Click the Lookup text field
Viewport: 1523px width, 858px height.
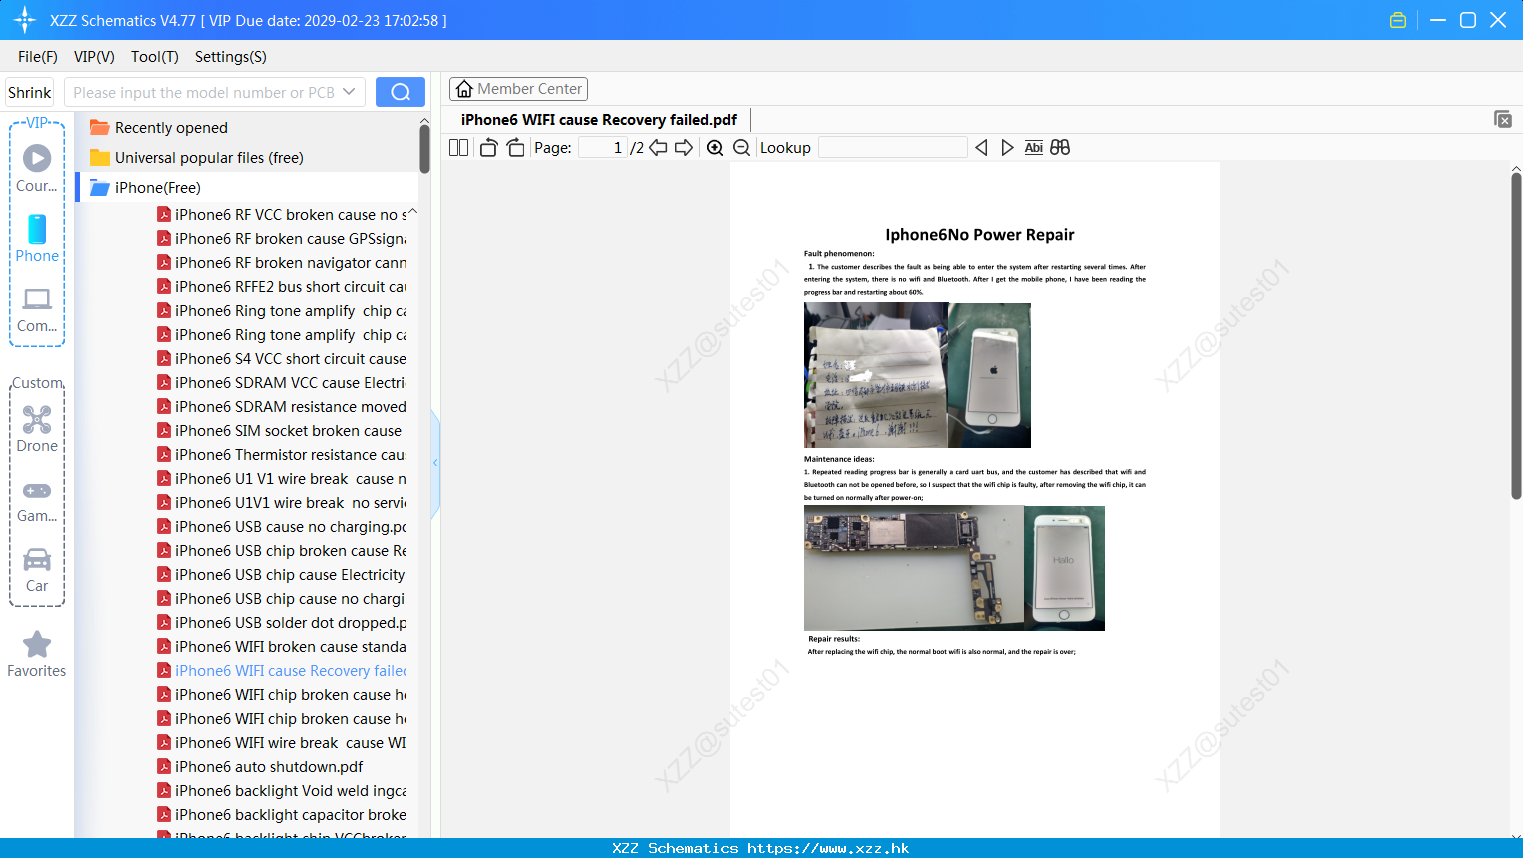coord(892,147)
